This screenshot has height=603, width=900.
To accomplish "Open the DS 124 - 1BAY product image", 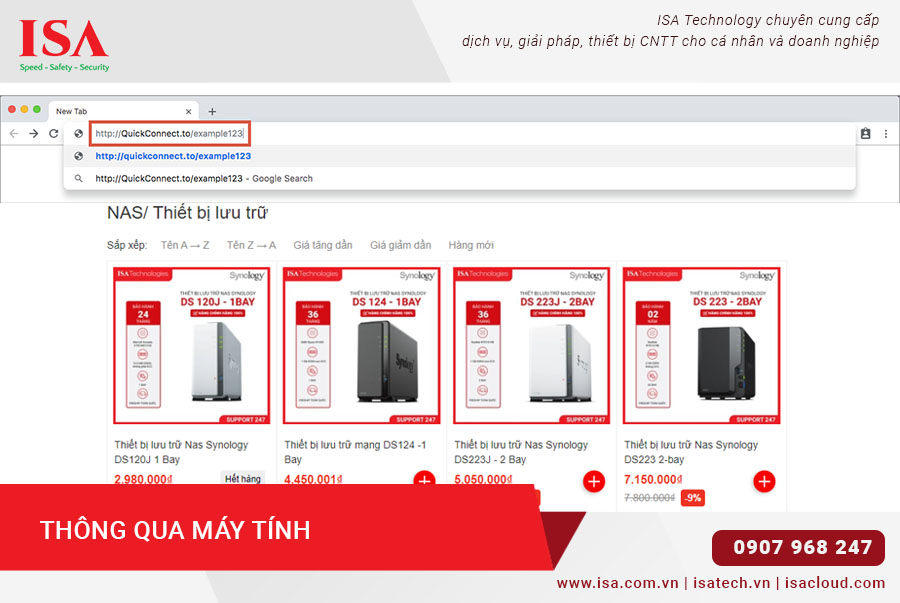I will pos(362,345).
